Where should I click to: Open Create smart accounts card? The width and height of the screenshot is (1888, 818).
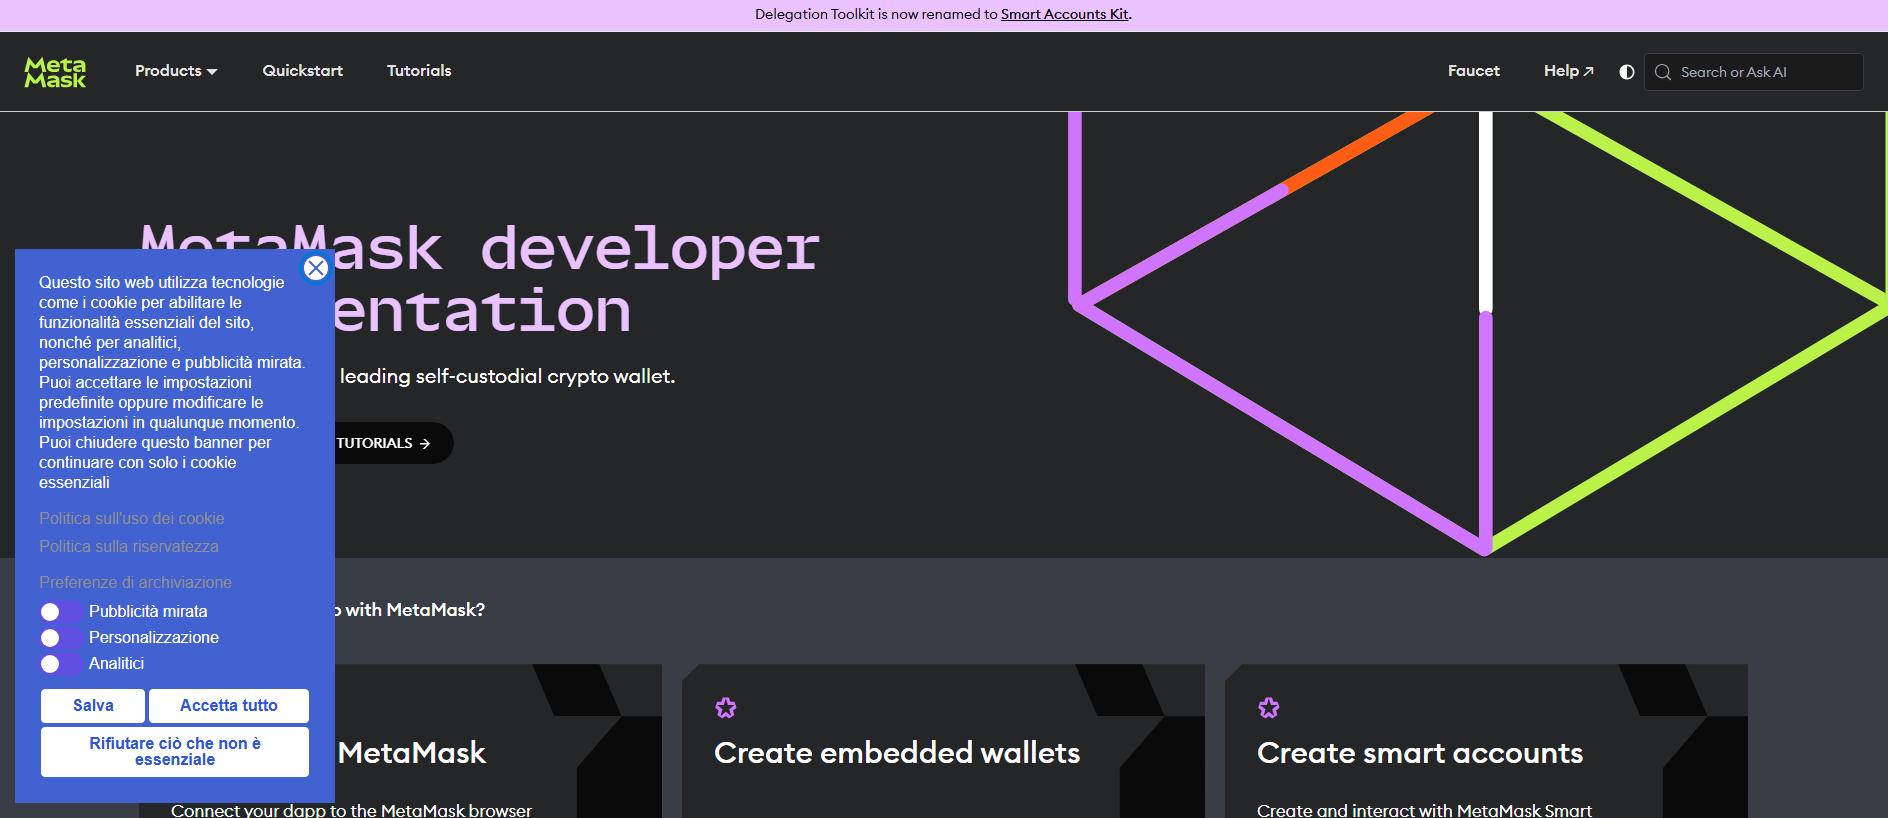pos(1486,741)
